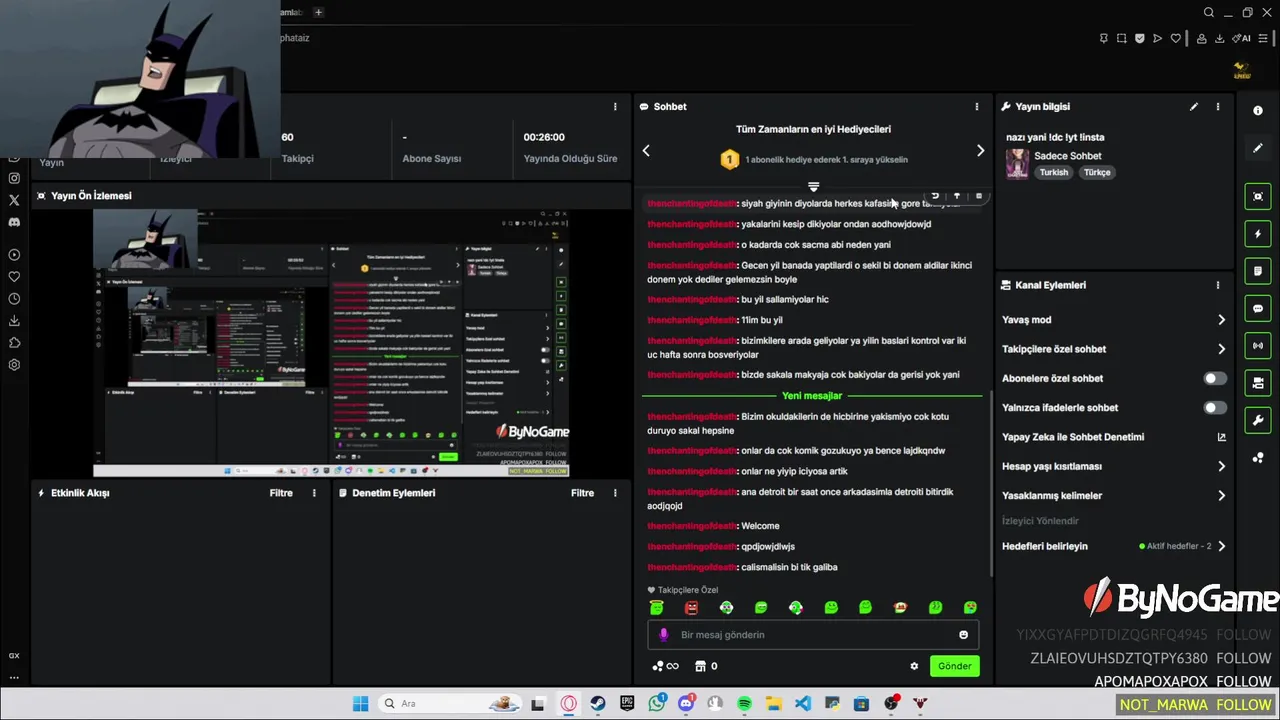Open the Opera sidebar settings gear
Viewport: 1280px width, 720px height.
tap(14, 365)
